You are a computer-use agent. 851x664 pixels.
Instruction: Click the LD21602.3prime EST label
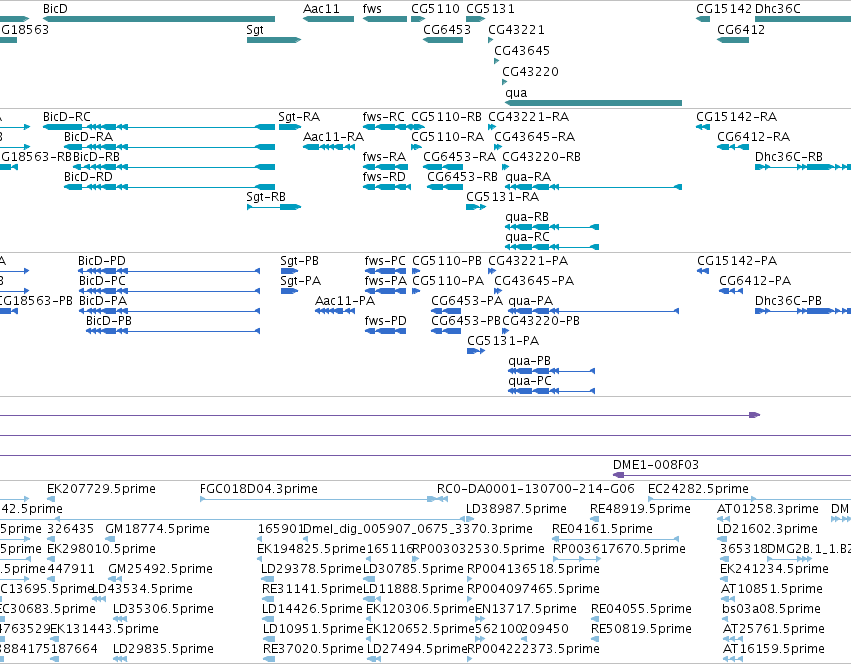coord(767,529)
